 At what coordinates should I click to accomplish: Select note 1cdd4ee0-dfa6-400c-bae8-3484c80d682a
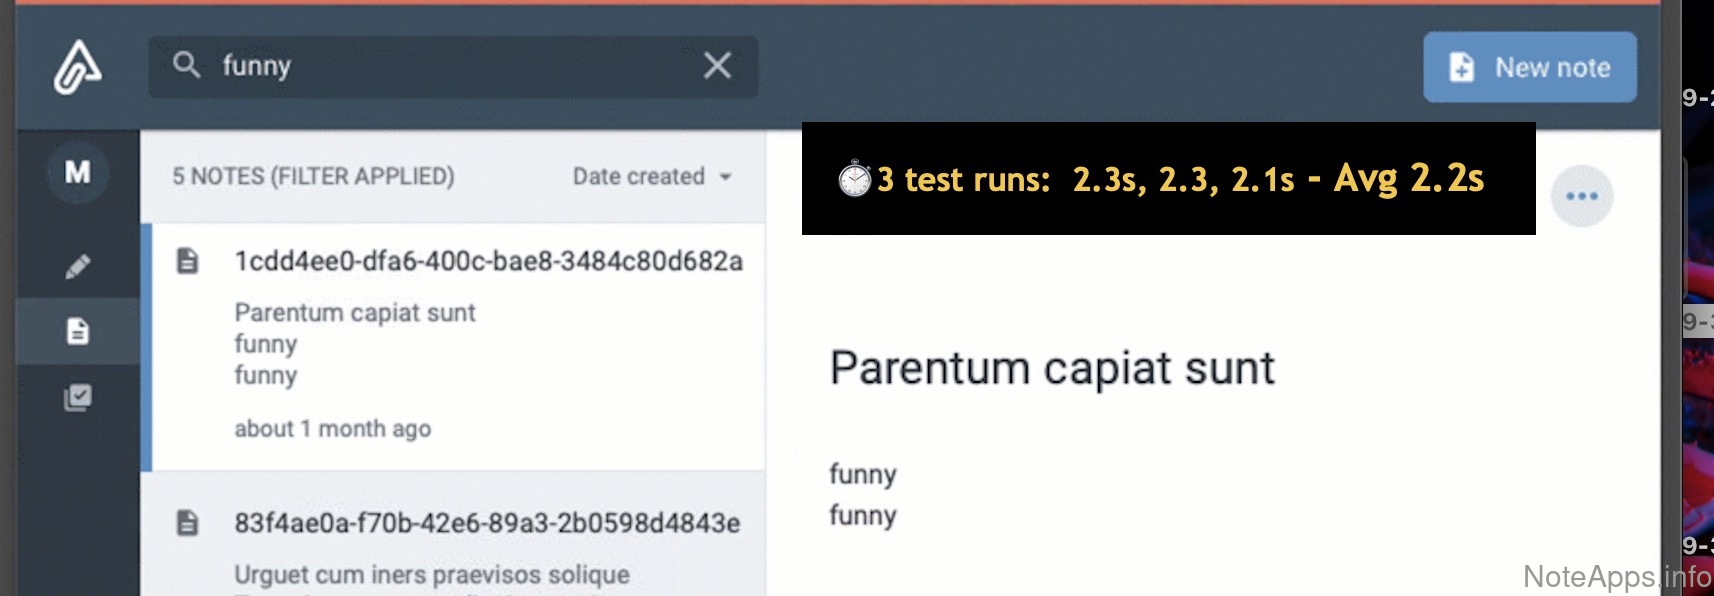pos(488,262)
